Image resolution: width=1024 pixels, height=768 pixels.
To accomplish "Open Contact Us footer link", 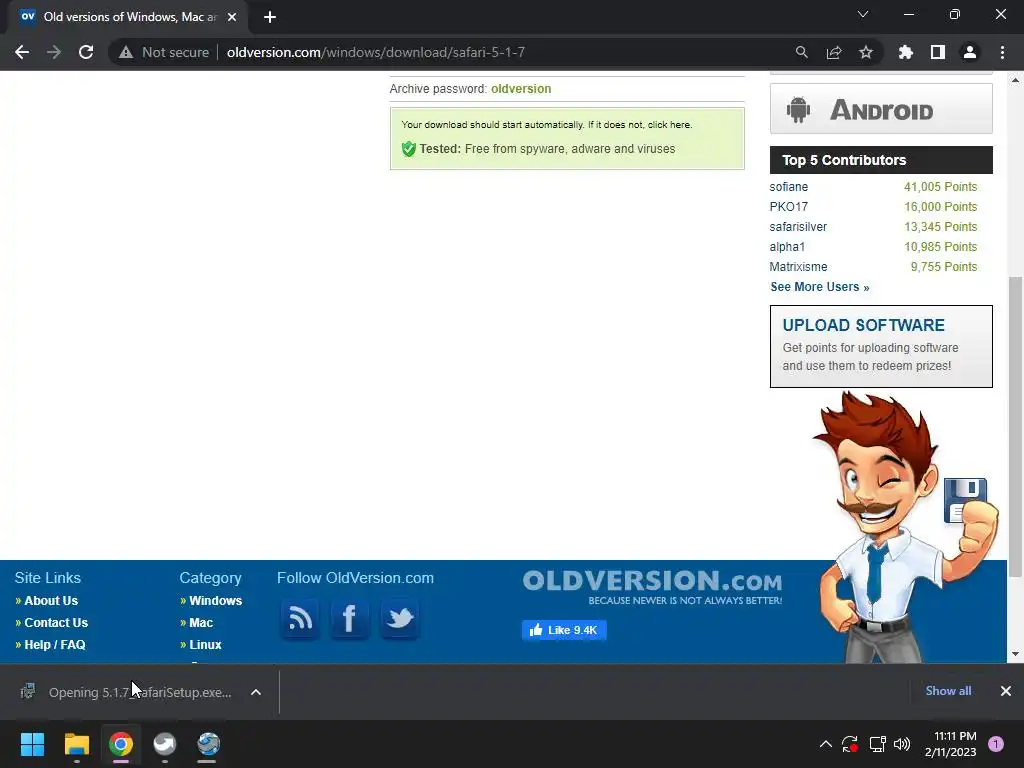I will [56, 623].
